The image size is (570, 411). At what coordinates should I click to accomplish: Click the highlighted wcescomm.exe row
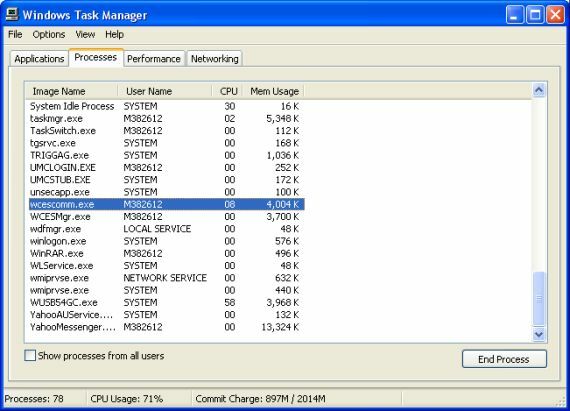point(166,204)
